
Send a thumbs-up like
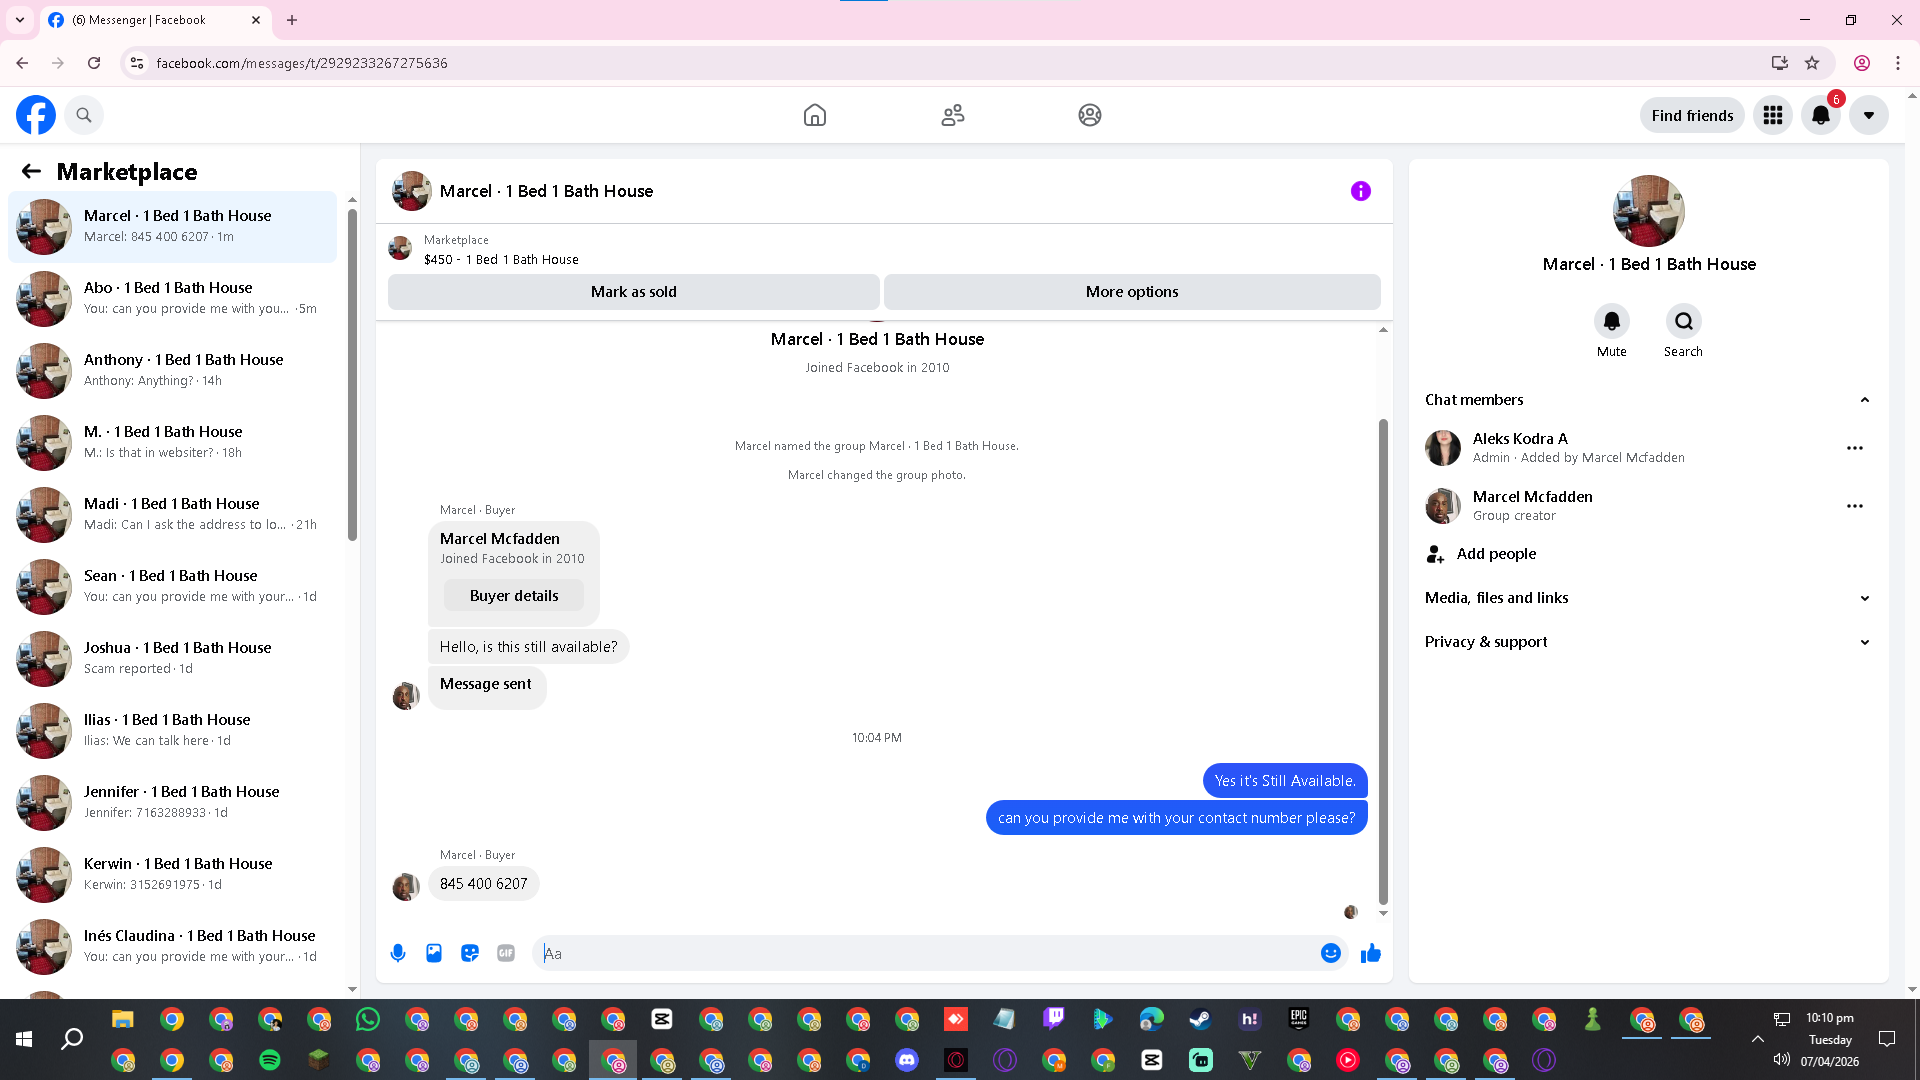click(1371, 953)
